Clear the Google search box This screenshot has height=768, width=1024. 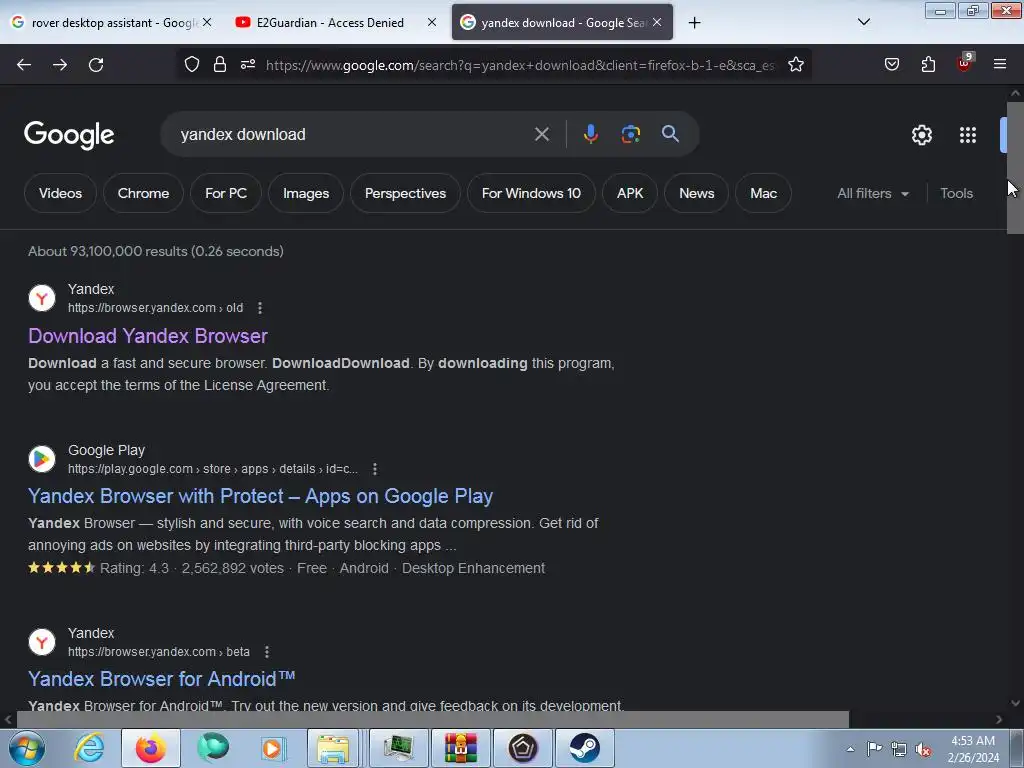click(541, 134)
